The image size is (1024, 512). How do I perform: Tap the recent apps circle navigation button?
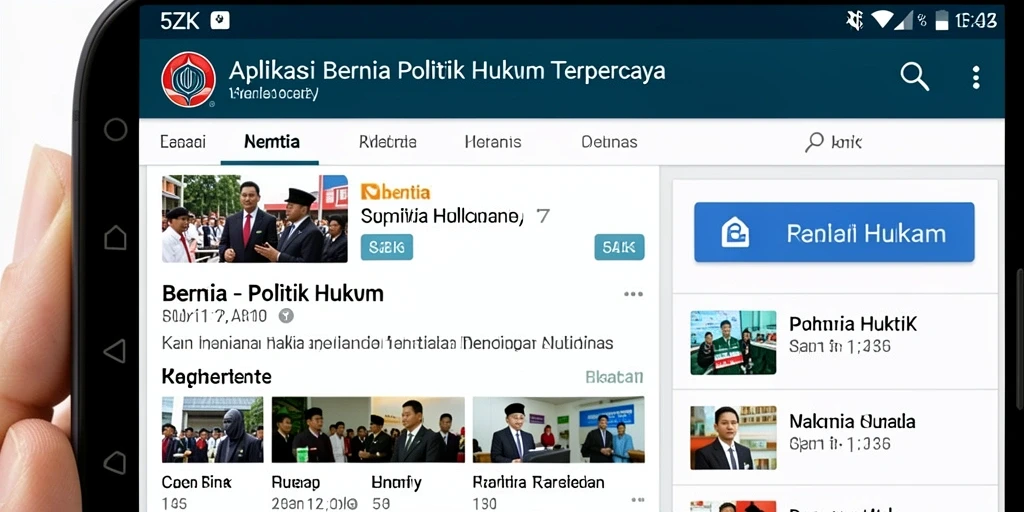pos(116,129)
